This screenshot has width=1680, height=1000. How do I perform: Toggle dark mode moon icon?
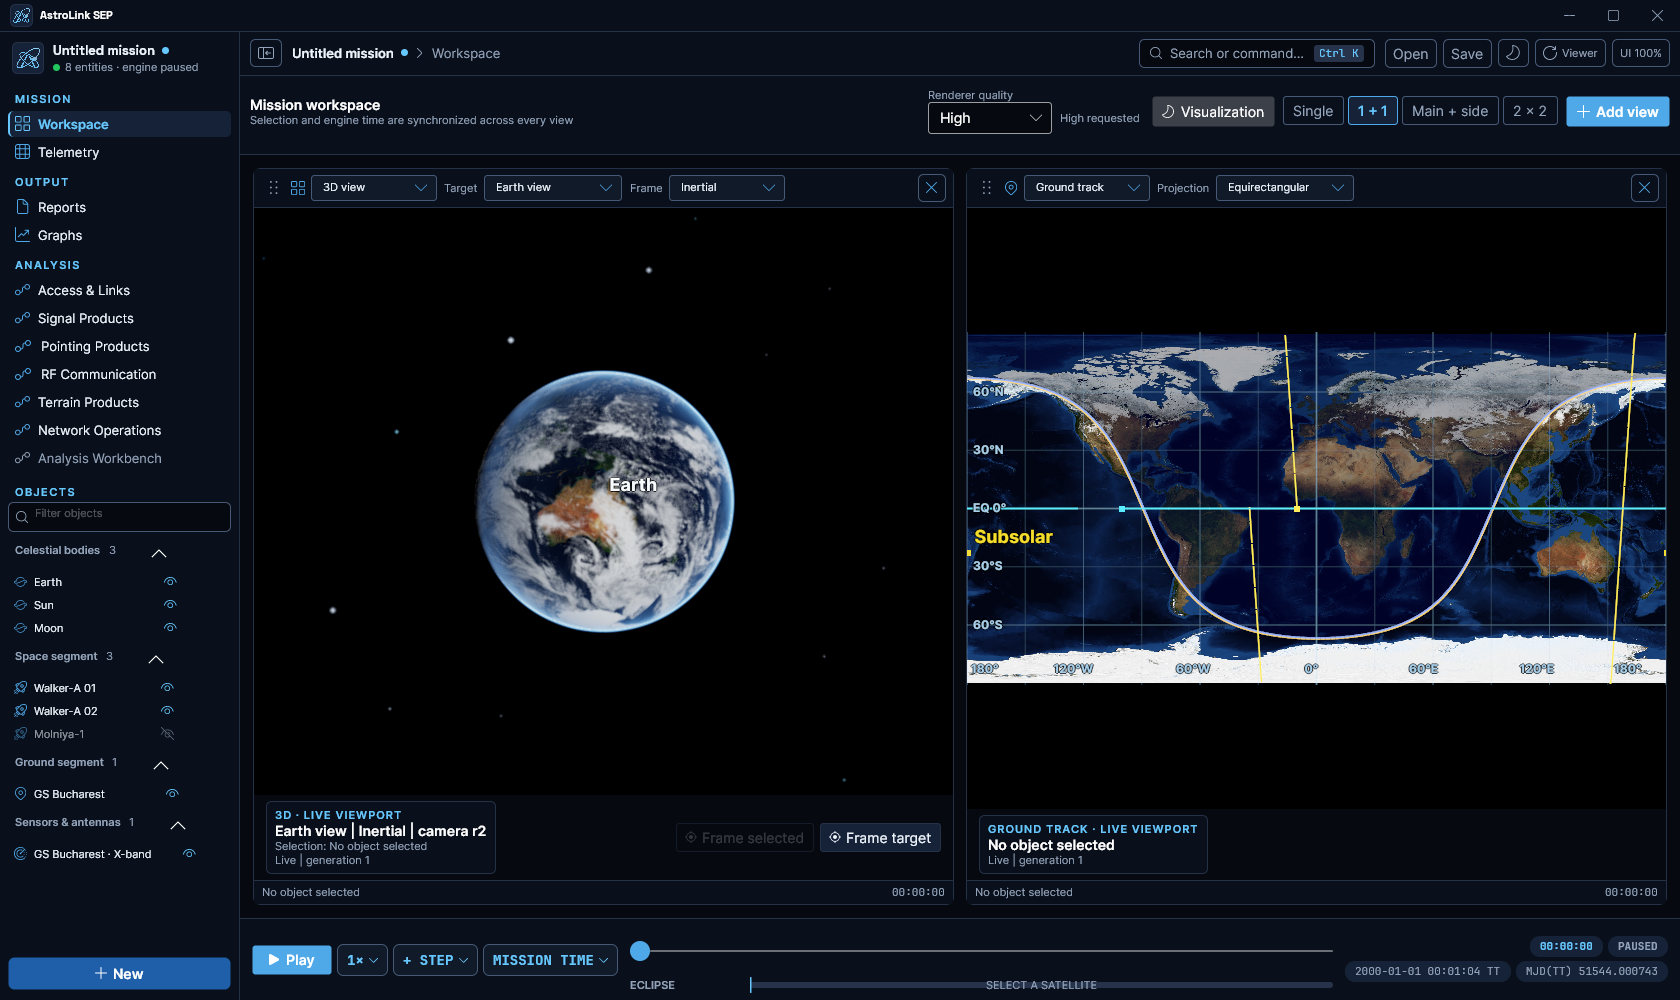tap(1513, 53)
